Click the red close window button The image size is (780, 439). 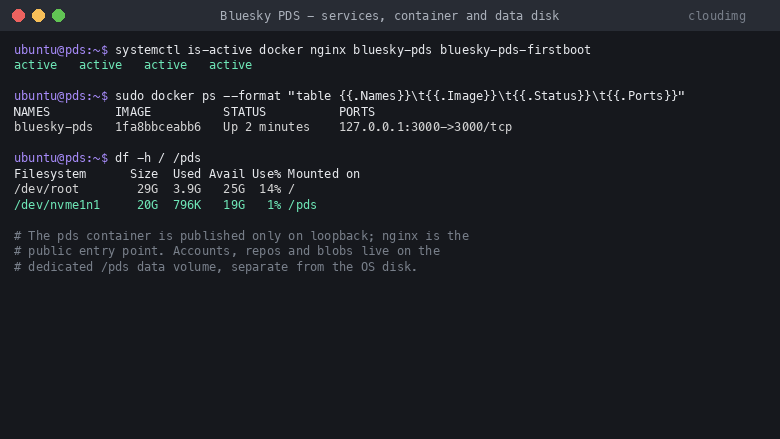tap(18, 16)
